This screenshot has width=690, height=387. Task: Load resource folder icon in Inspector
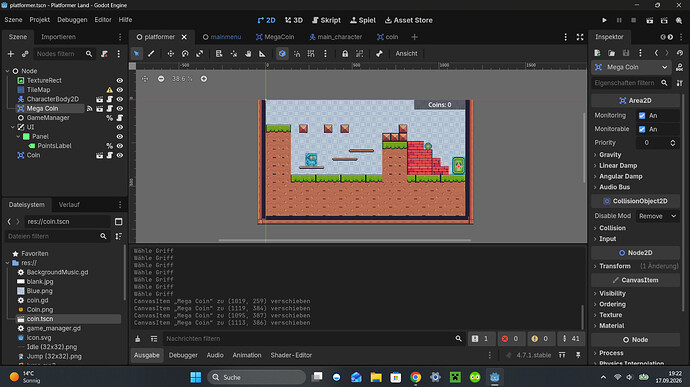tap(611, 53)
